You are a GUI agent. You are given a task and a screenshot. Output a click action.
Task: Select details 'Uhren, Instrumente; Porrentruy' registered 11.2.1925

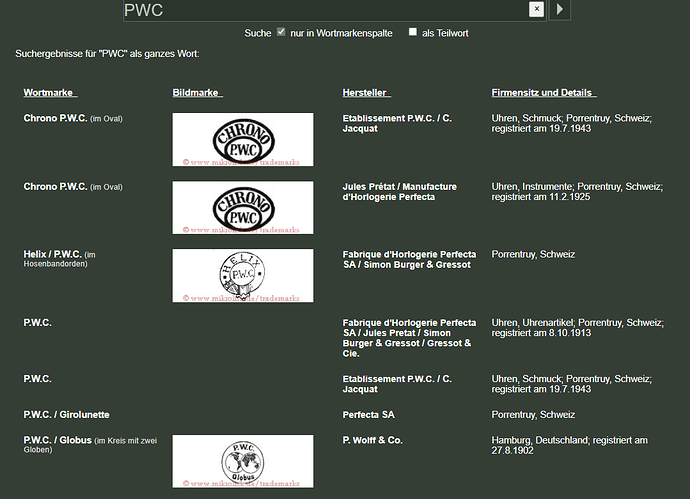tap(577, 192)
